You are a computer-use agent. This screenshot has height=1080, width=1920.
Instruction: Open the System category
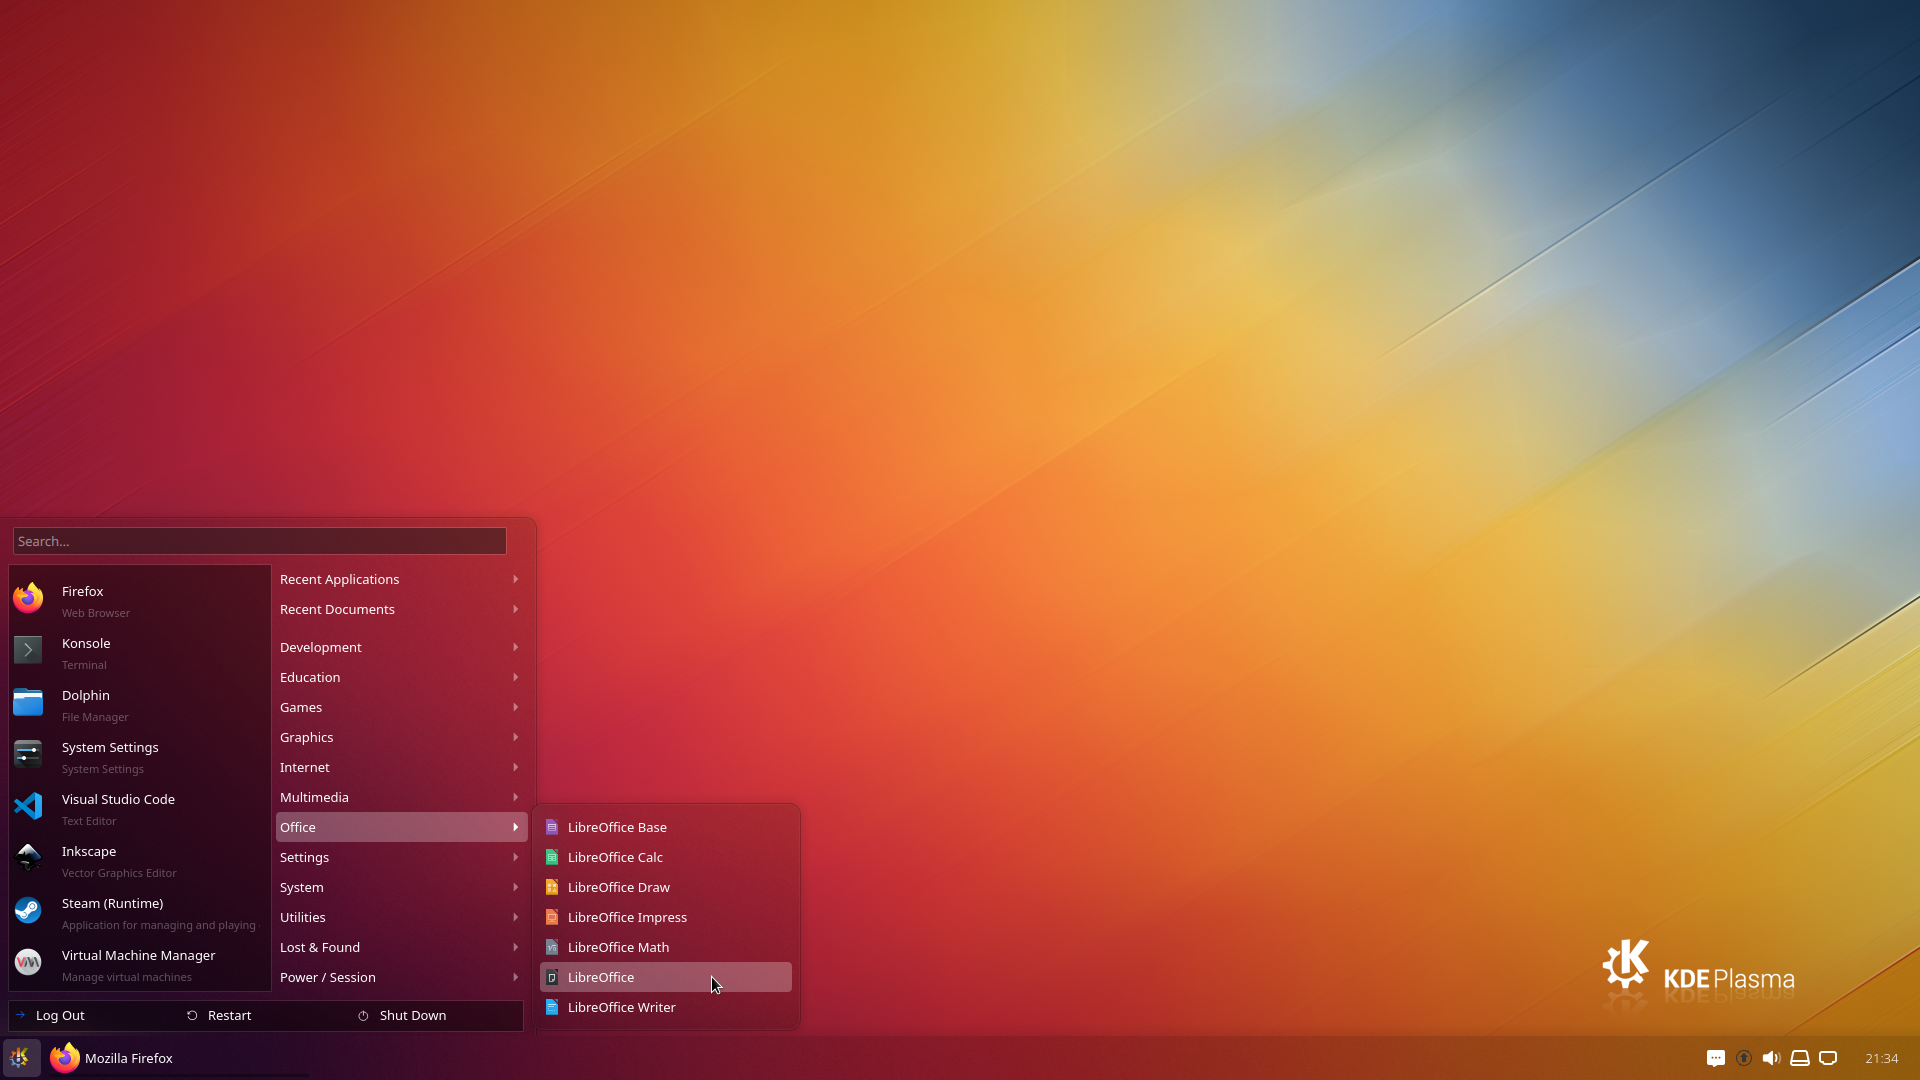tap(400, 887)
